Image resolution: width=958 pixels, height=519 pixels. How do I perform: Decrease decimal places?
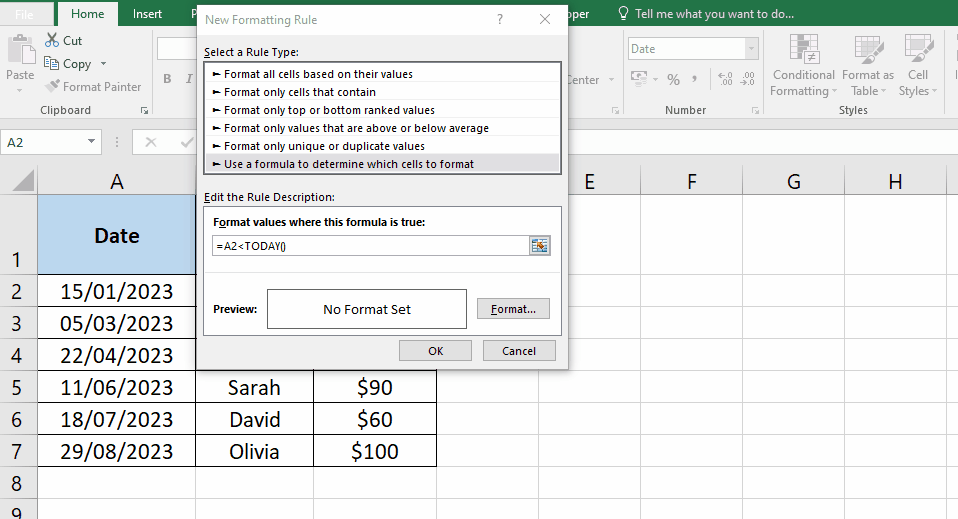[x=748, y=79]
